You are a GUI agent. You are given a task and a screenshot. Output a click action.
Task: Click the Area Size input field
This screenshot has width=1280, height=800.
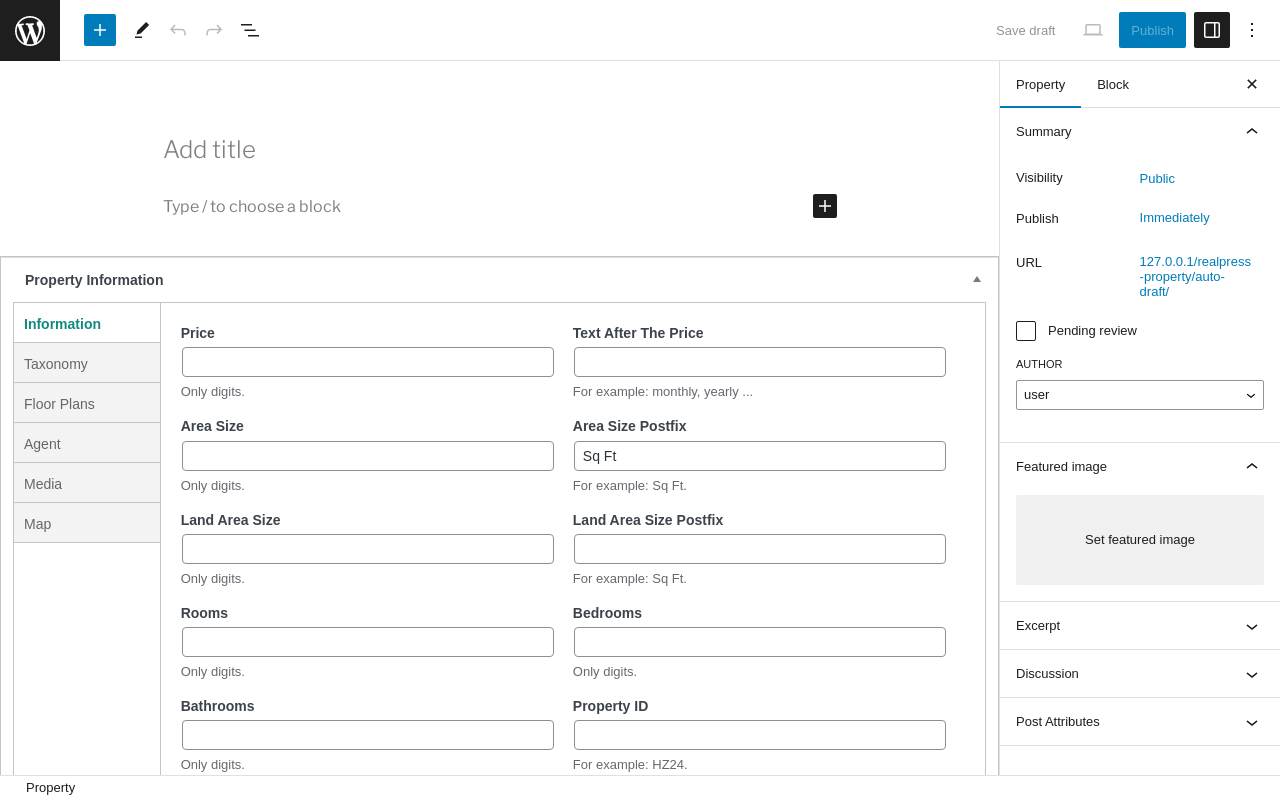click(368, 456)
